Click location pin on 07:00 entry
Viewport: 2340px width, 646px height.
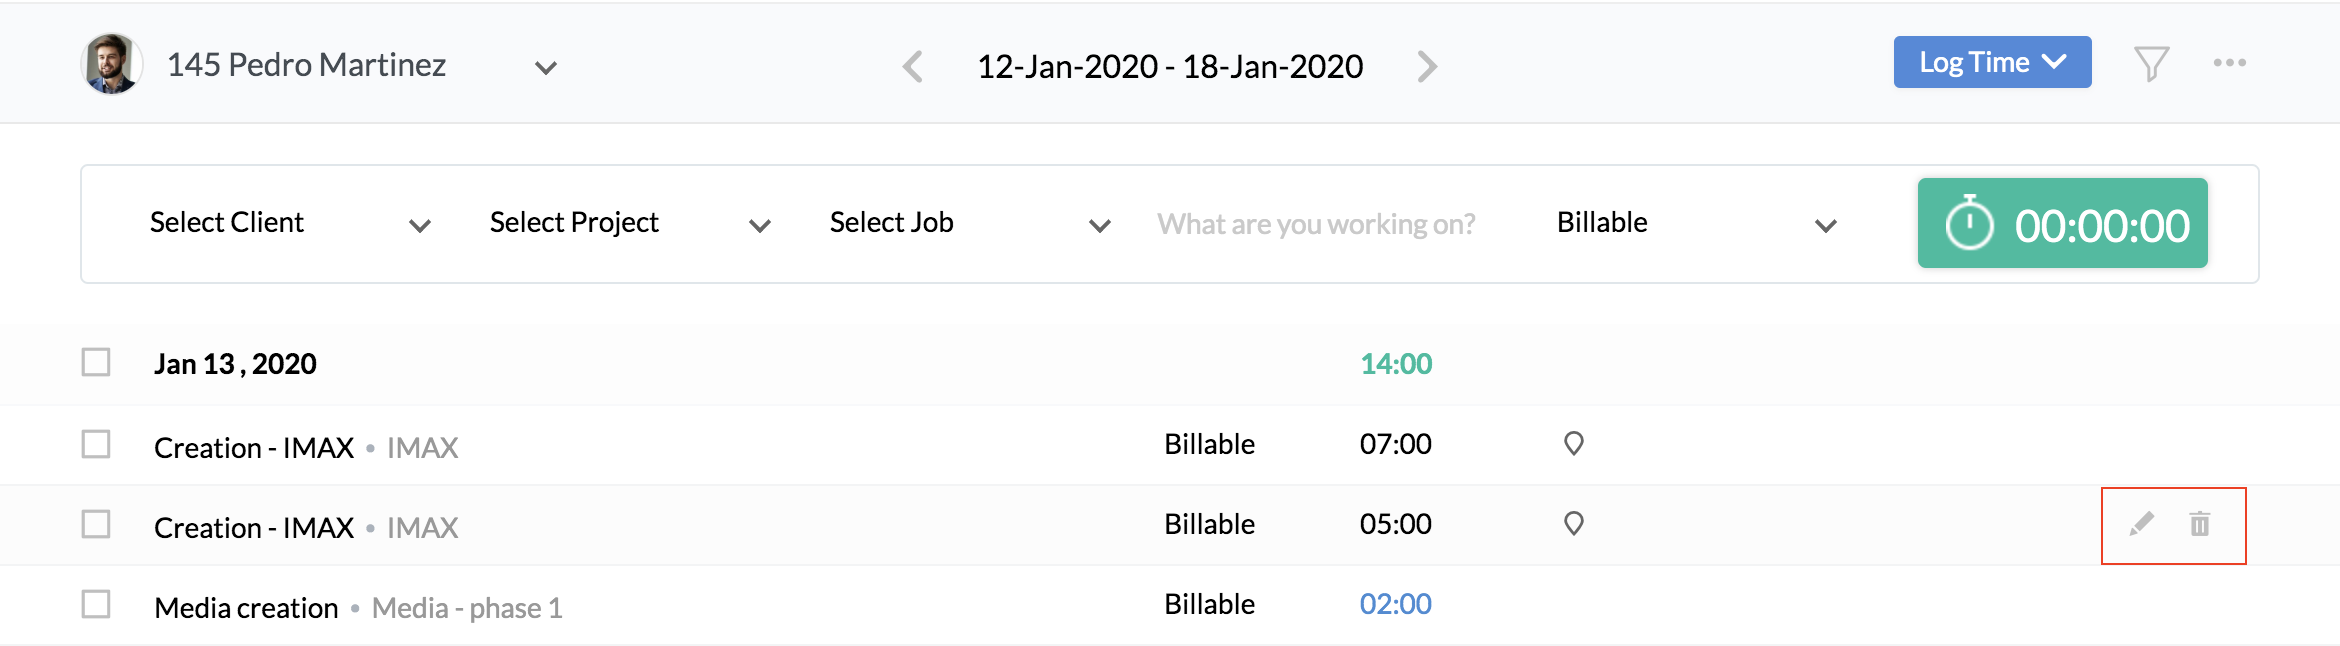pos(1573,443)
